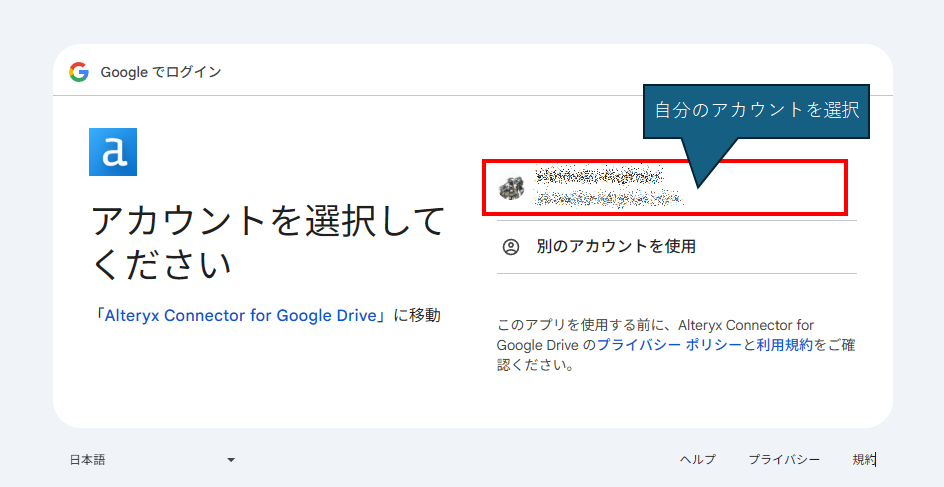Open the 日本語 language dropdown
Screen dimensions: 944x487
(88, 460)
